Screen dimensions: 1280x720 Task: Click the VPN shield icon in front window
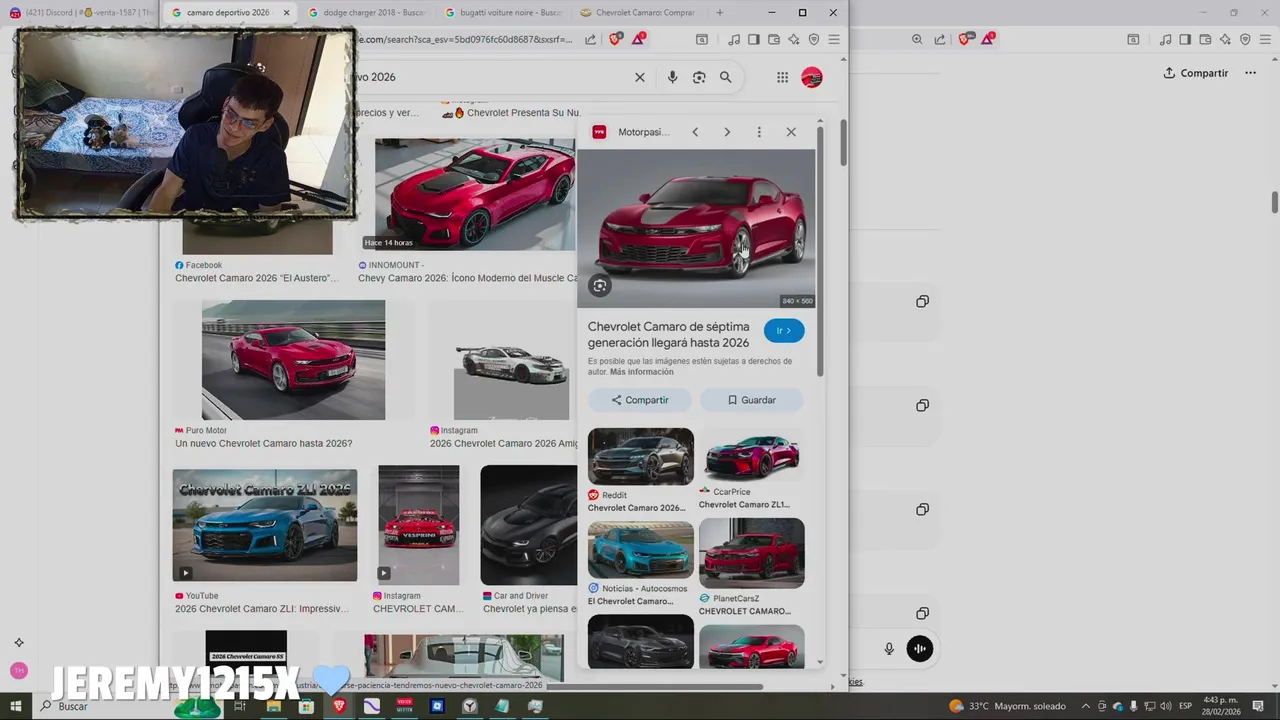click(814, 39)
